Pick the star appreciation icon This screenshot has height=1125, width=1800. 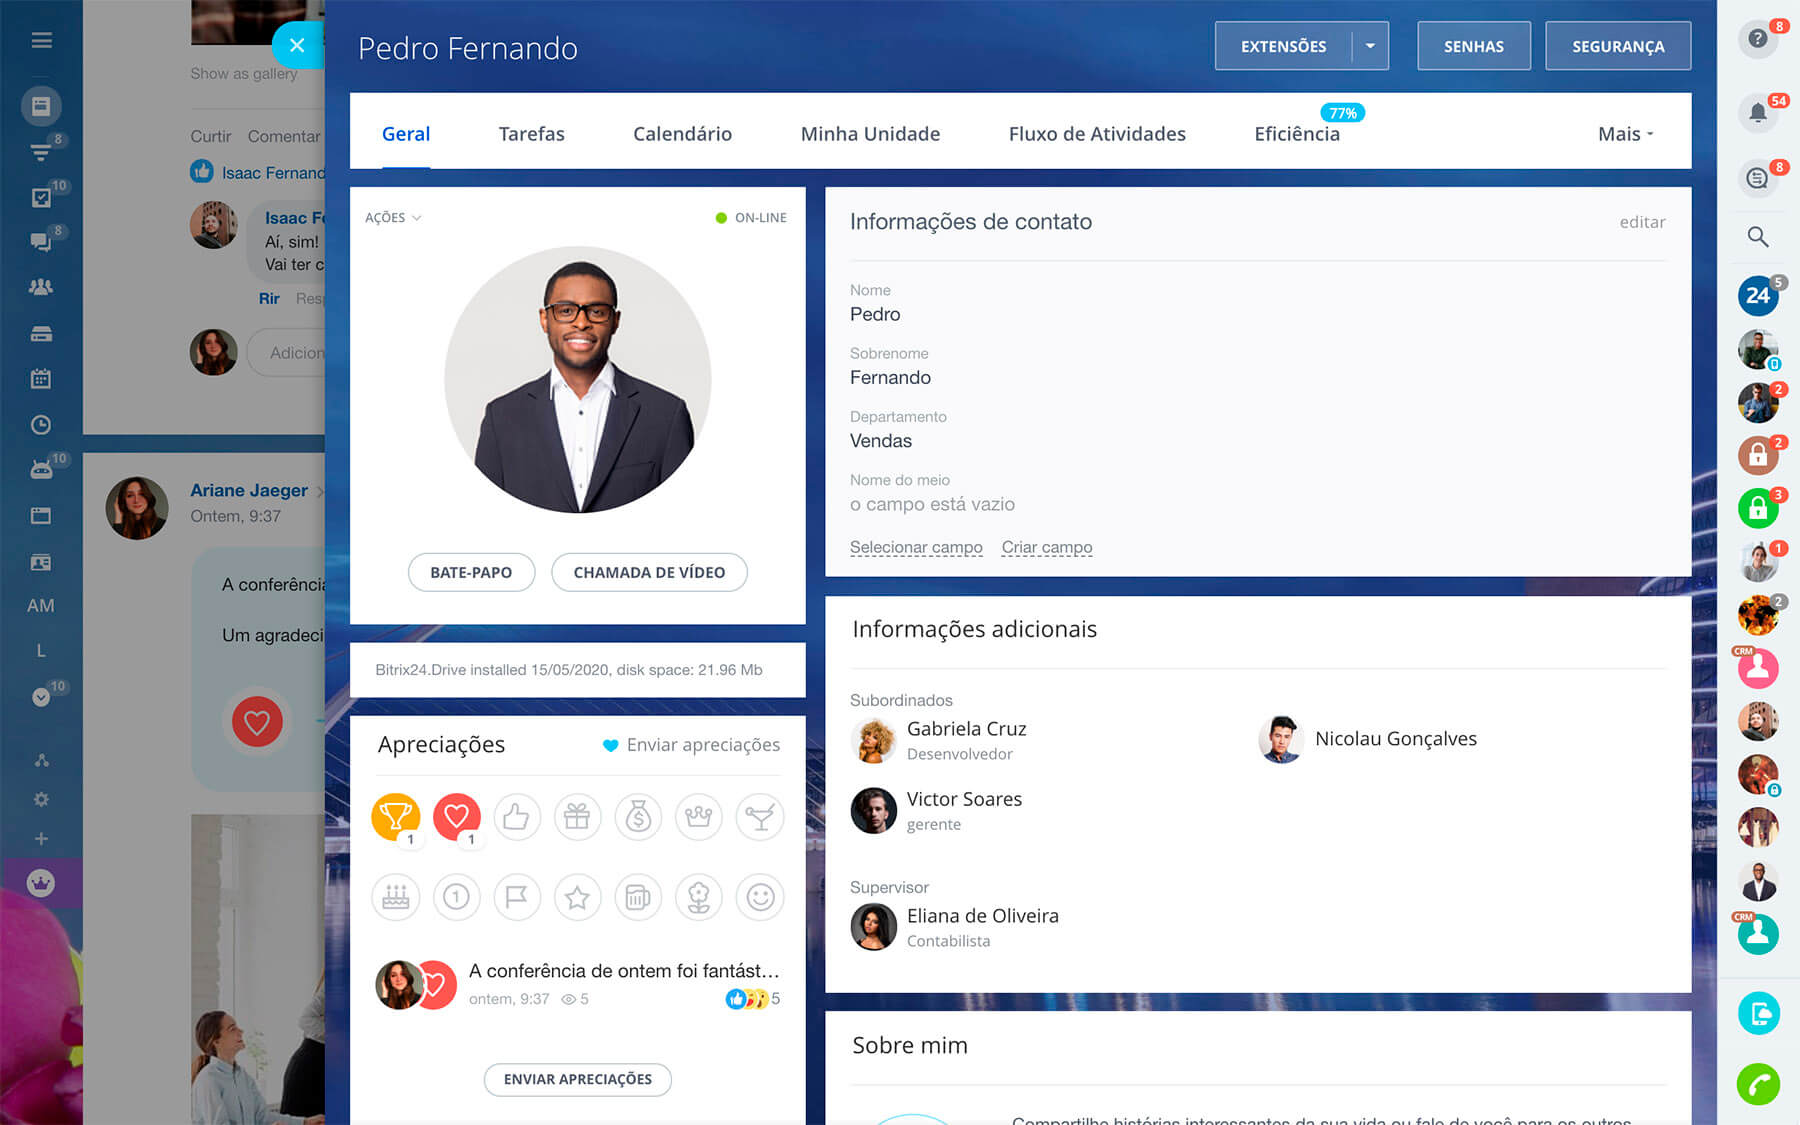[577, 898]
